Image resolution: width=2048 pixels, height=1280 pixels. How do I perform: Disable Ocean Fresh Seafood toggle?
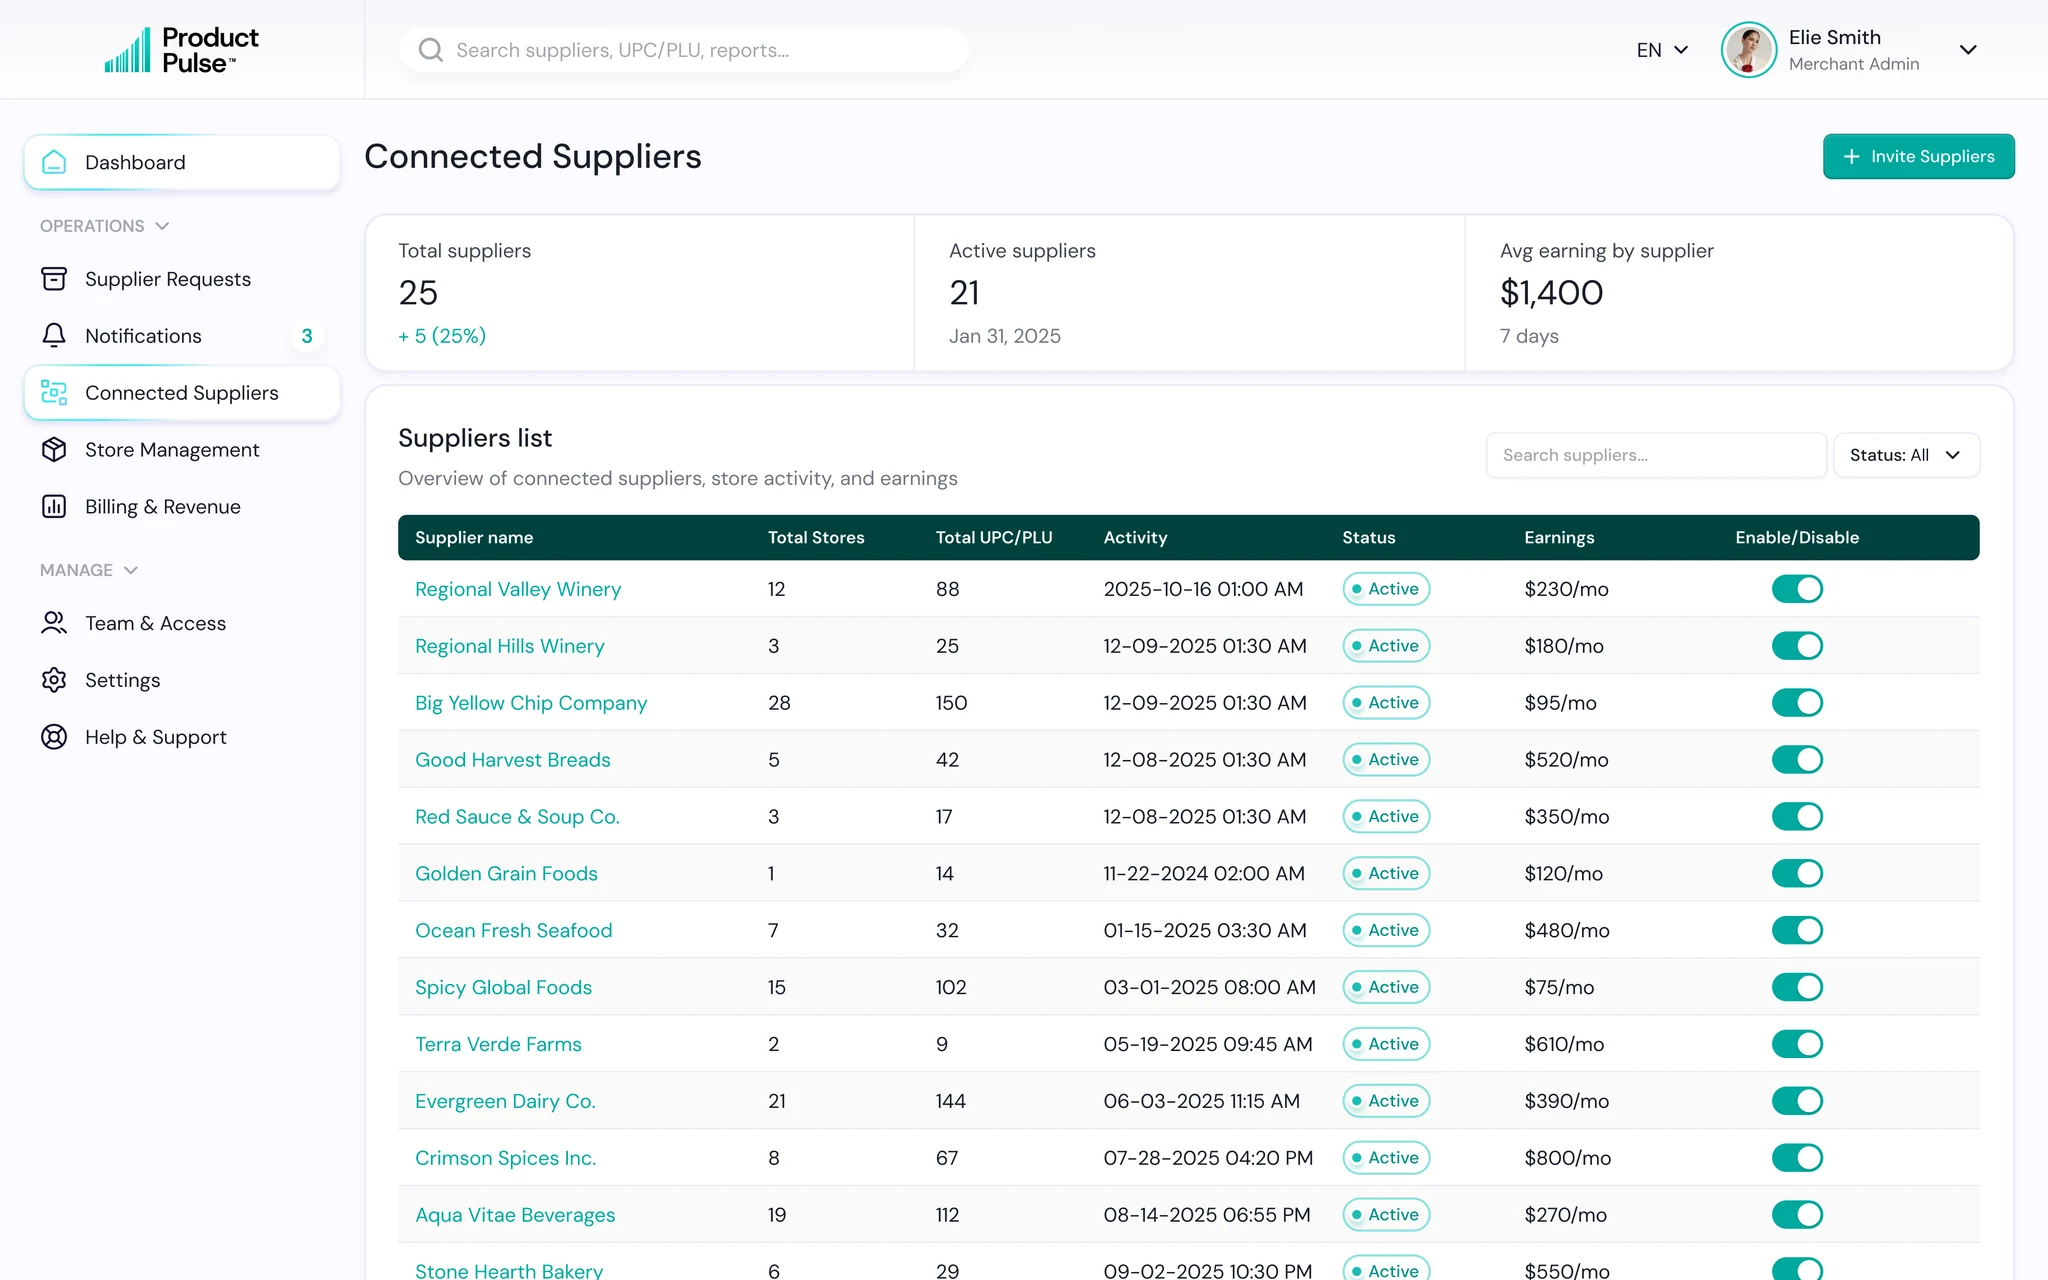pos(1797,931)
